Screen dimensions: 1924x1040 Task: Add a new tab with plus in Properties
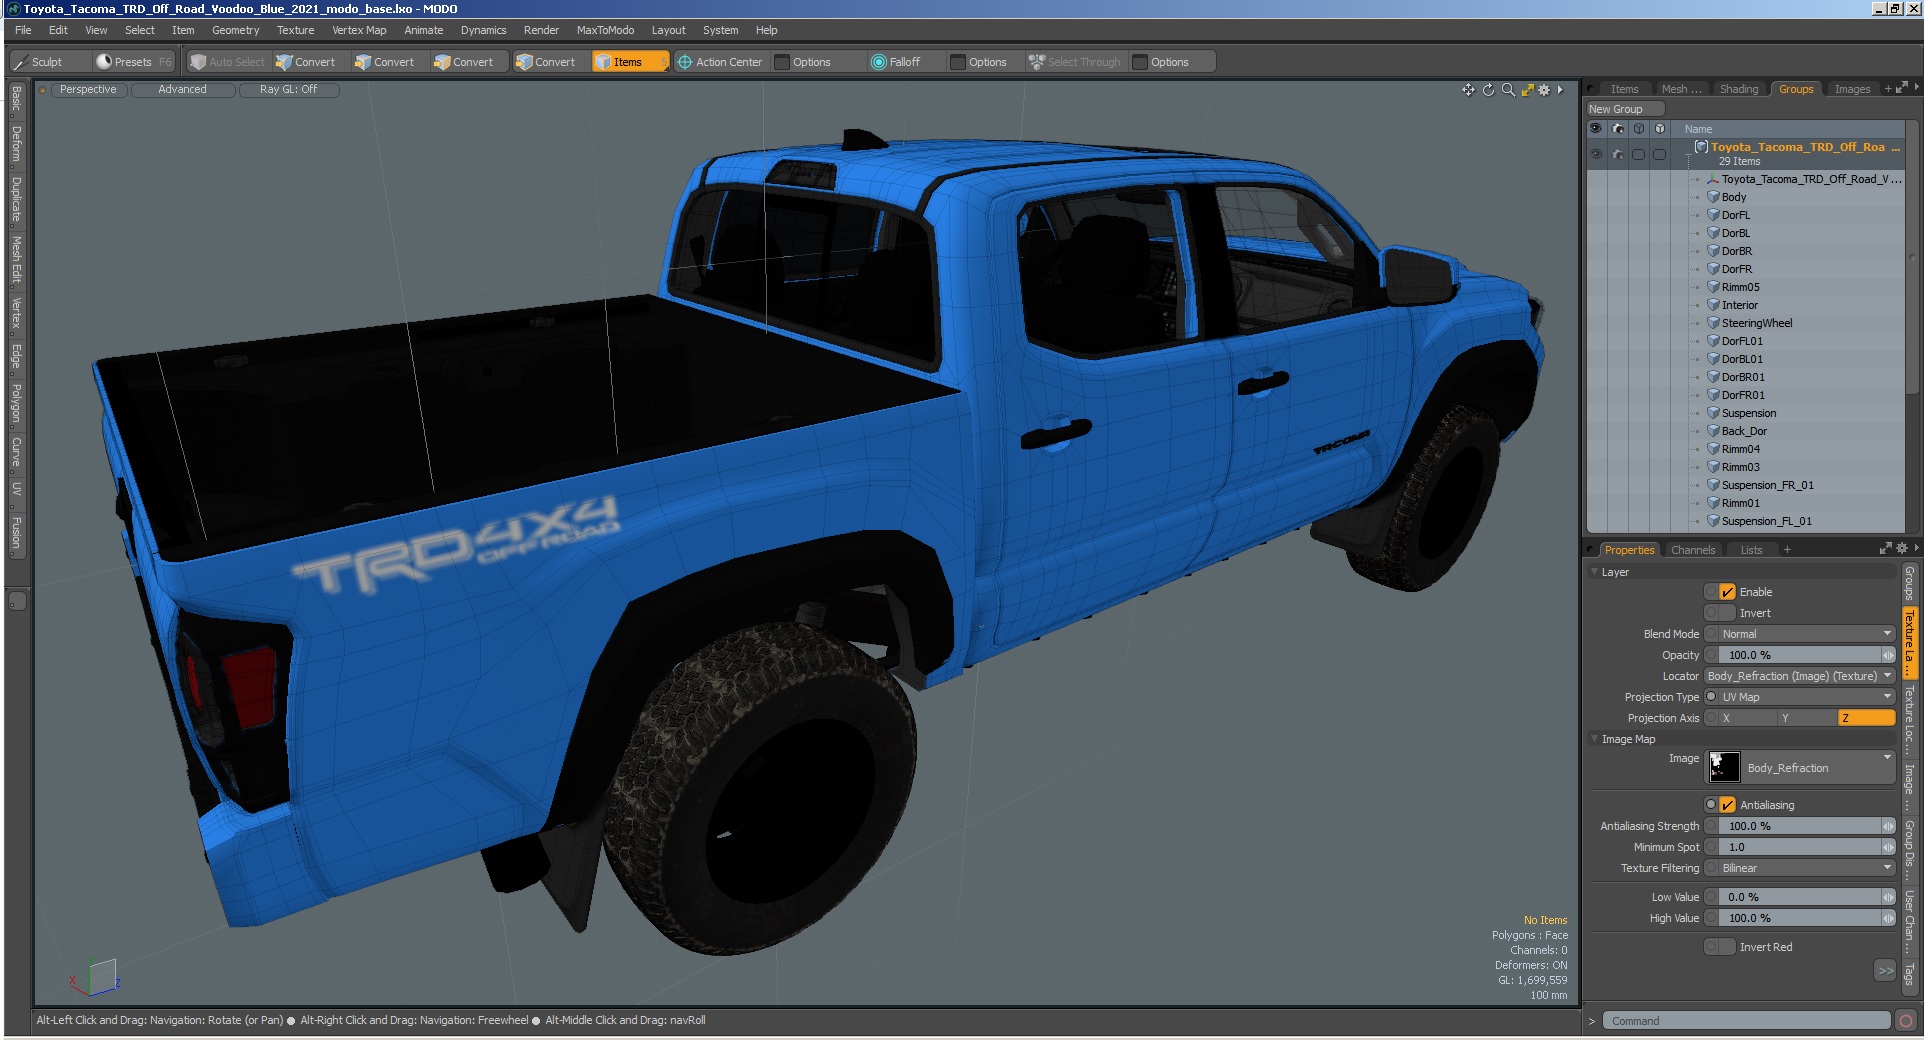pyautogui.click(x=1787, y=550)
